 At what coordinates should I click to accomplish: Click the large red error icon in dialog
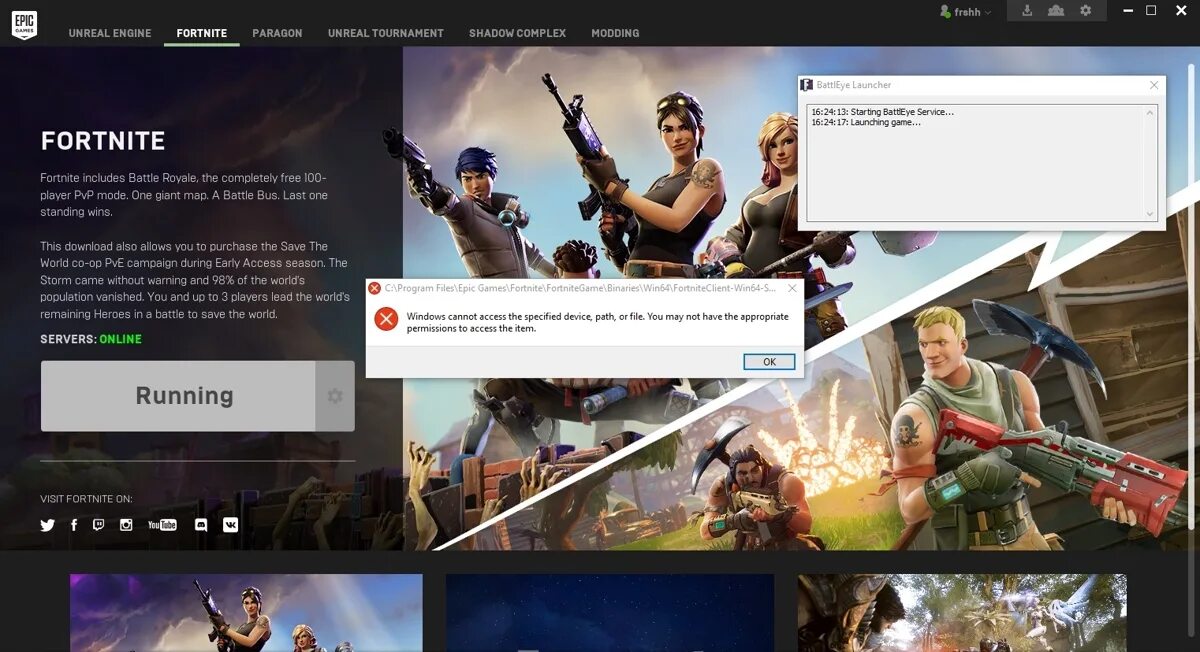[386, 320]
